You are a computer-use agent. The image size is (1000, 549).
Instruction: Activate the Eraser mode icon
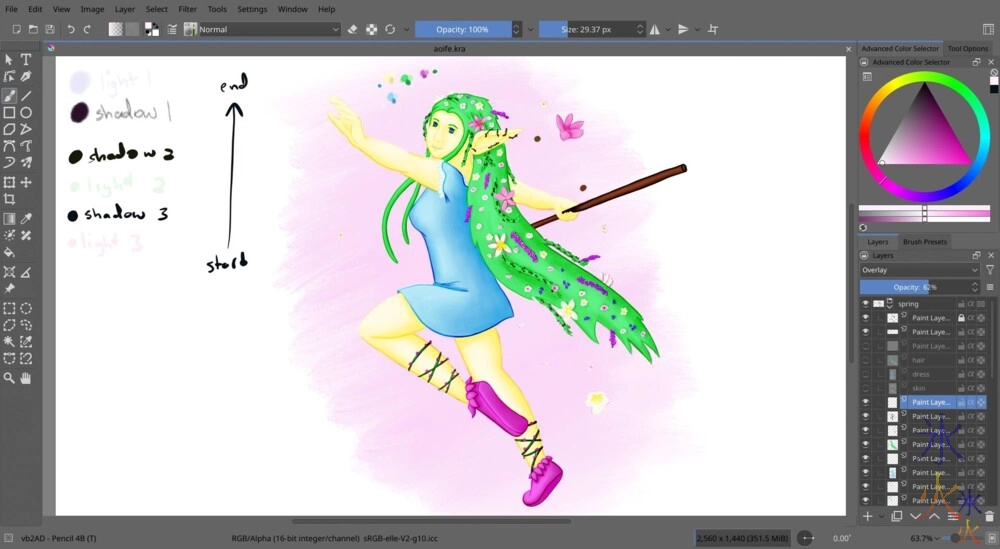tap(352, 29)
